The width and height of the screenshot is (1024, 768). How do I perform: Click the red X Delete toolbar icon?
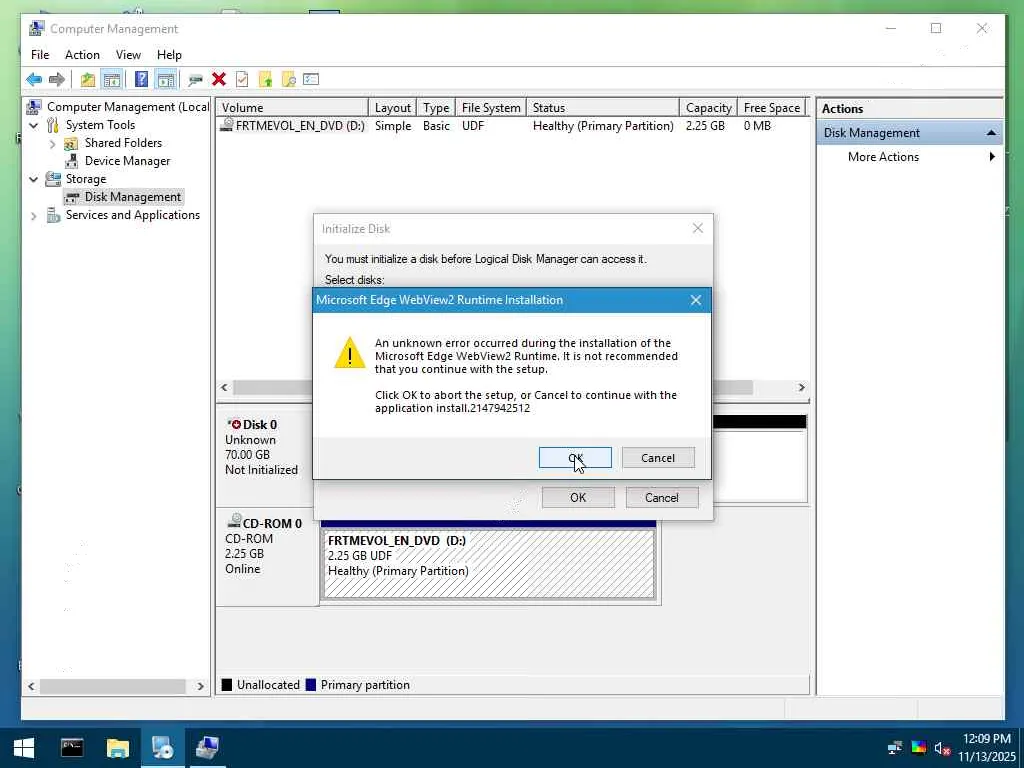coord(219,80)
